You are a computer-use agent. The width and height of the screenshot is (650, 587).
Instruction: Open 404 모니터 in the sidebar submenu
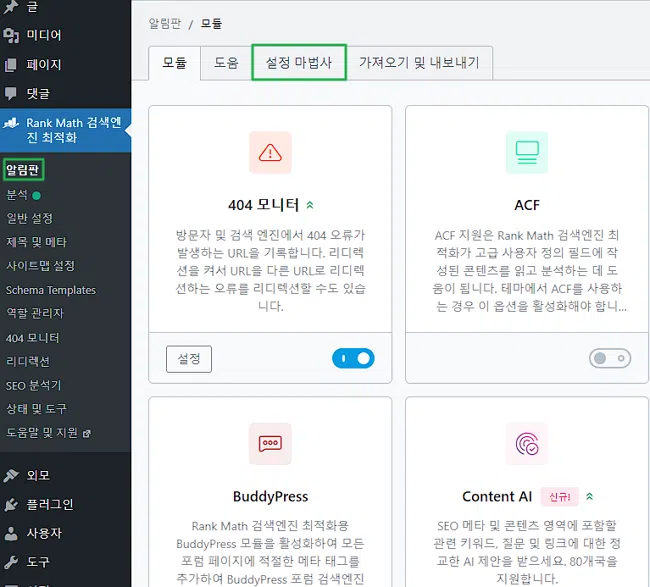pos(32,338)
